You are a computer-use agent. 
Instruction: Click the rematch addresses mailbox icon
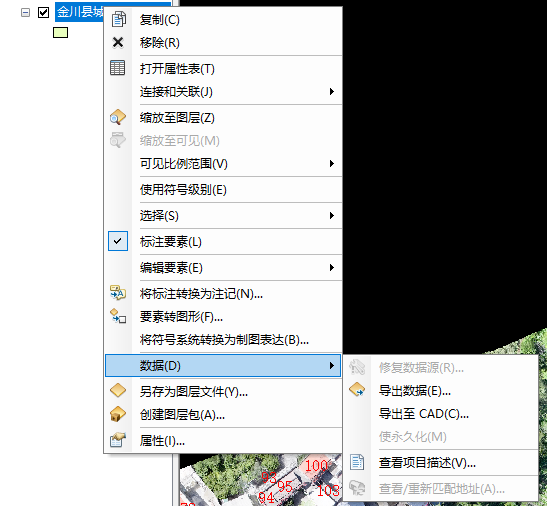357,488
